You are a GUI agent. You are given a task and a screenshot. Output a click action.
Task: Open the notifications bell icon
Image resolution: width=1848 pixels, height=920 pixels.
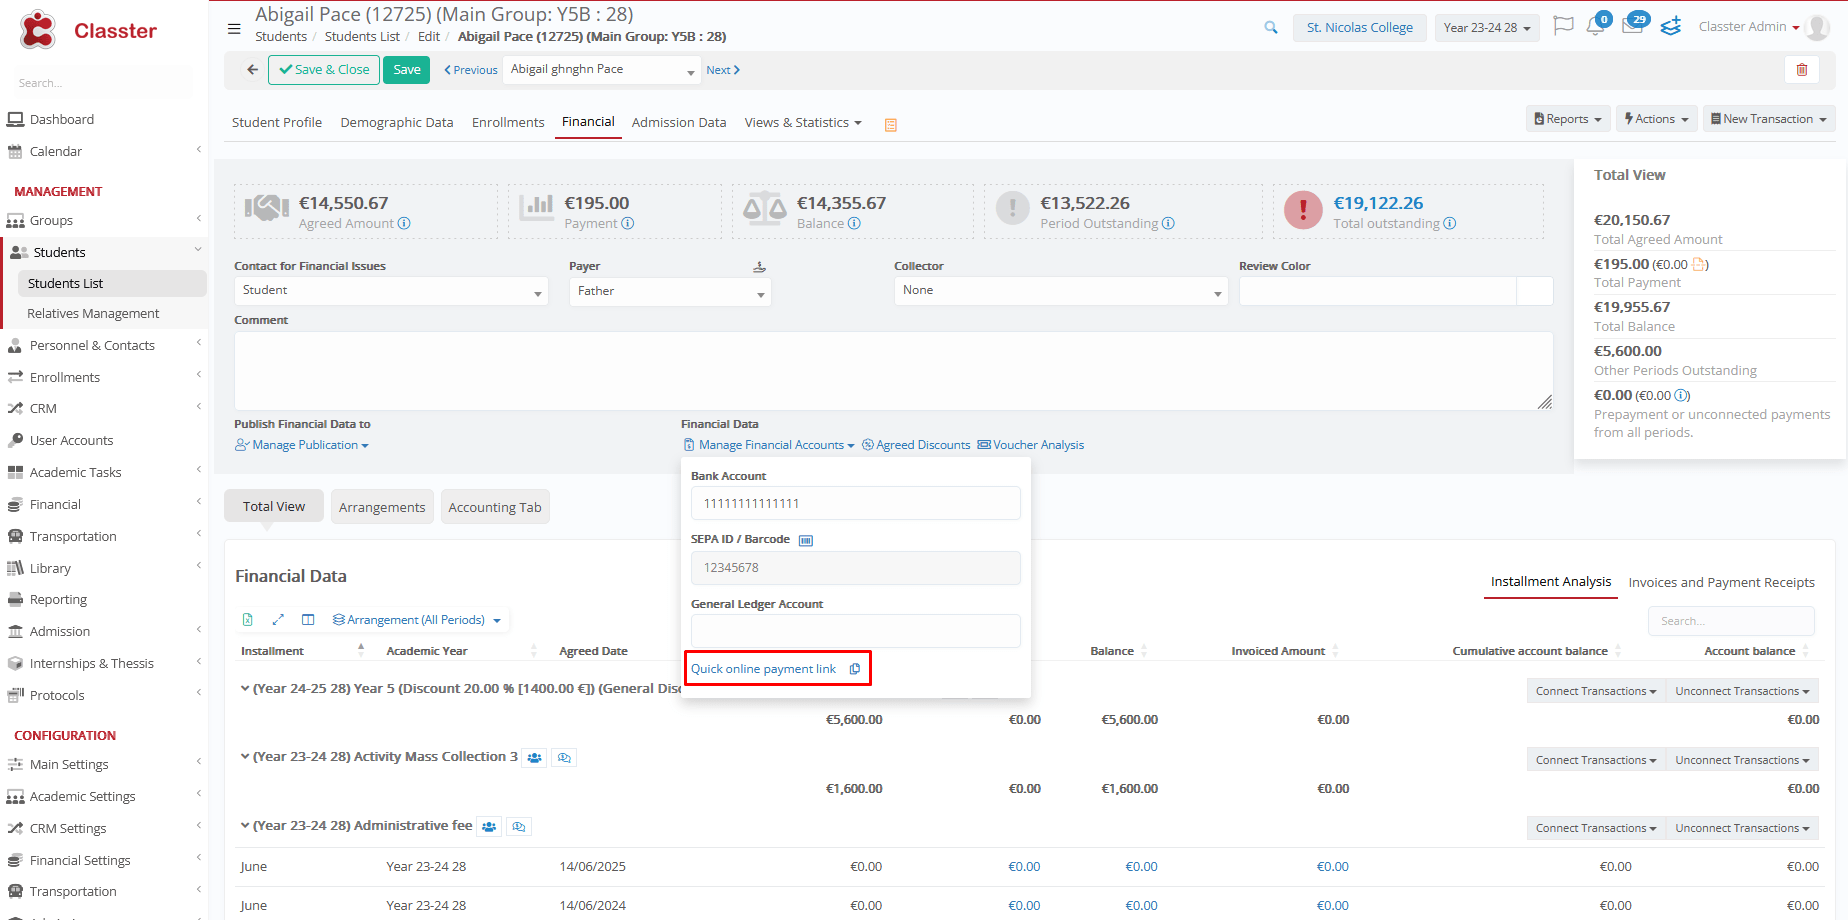(x=1595, y=27)
